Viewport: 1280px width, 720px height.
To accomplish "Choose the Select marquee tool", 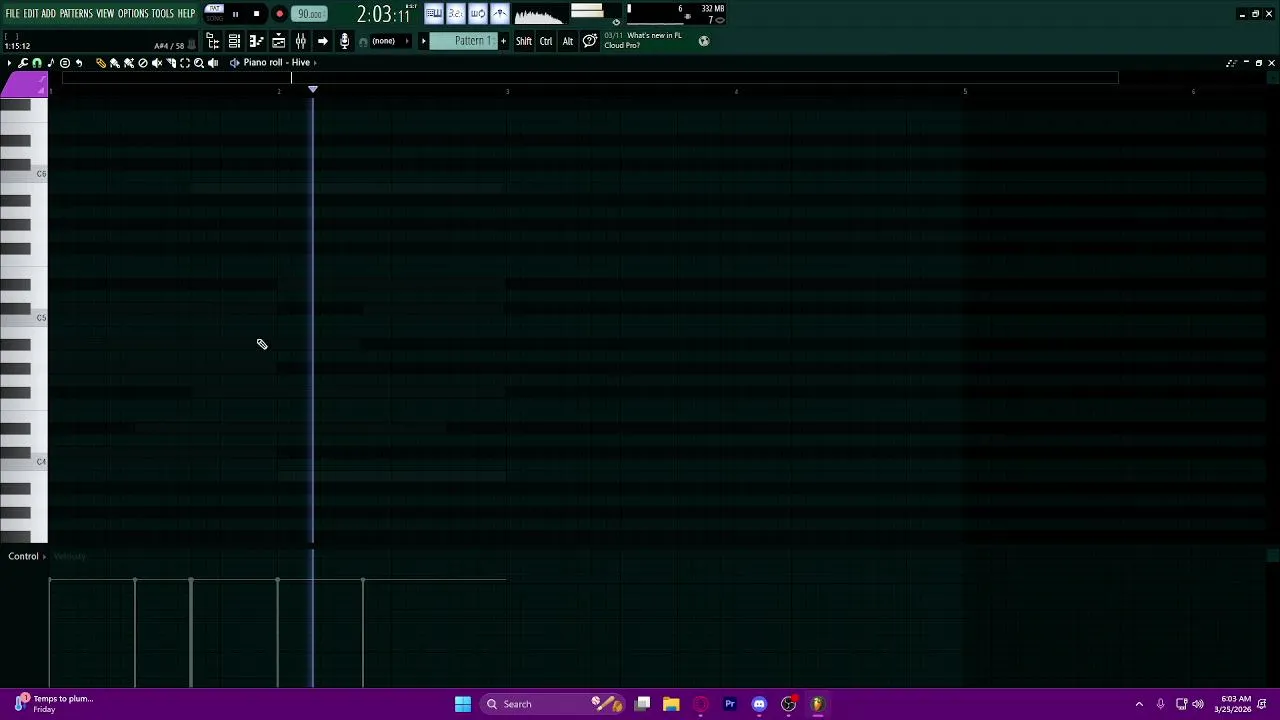I will pos(185,63).
